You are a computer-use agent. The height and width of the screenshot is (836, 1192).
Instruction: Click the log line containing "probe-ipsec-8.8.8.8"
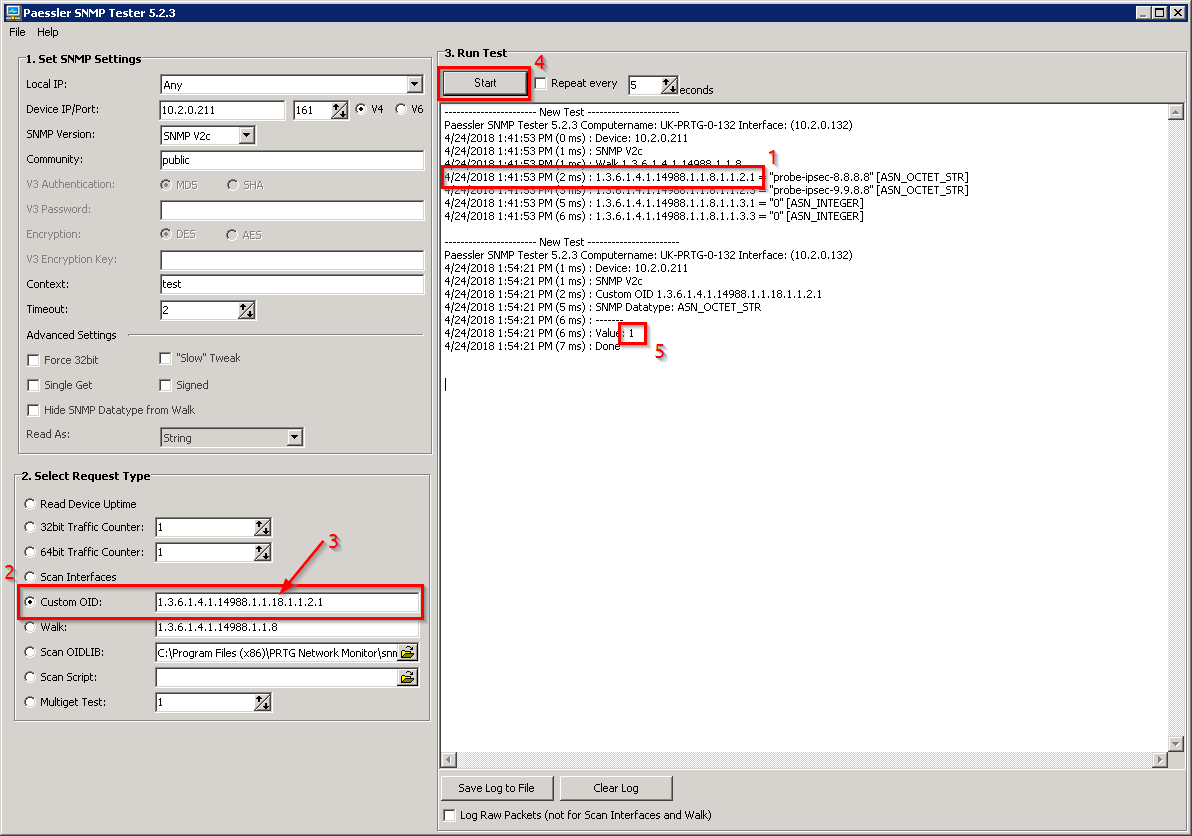706,178
